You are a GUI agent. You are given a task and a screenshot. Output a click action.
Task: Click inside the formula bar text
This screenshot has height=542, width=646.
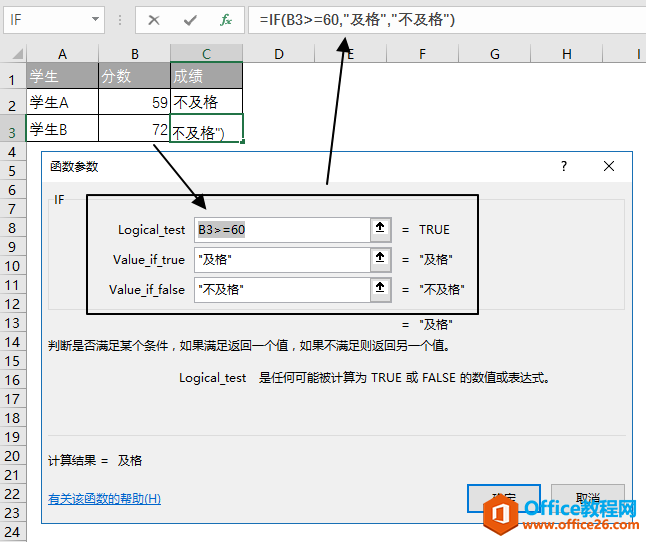[x=357, y=20]
